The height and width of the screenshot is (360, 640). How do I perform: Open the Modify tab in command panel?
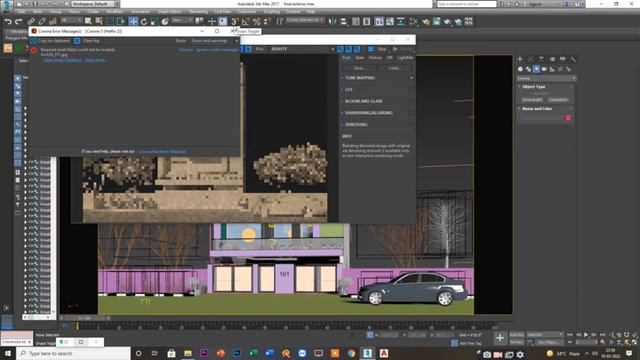pos(531,59)
